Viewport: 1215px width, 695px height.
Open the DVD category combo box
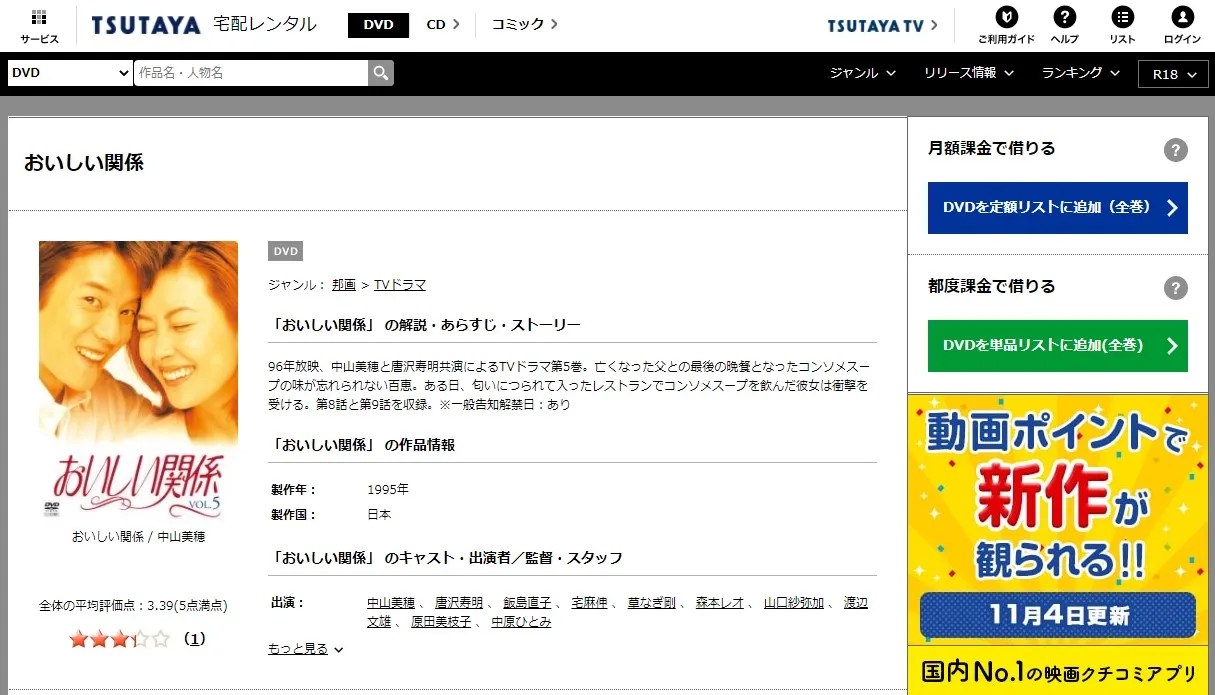[x=70, y=73]
